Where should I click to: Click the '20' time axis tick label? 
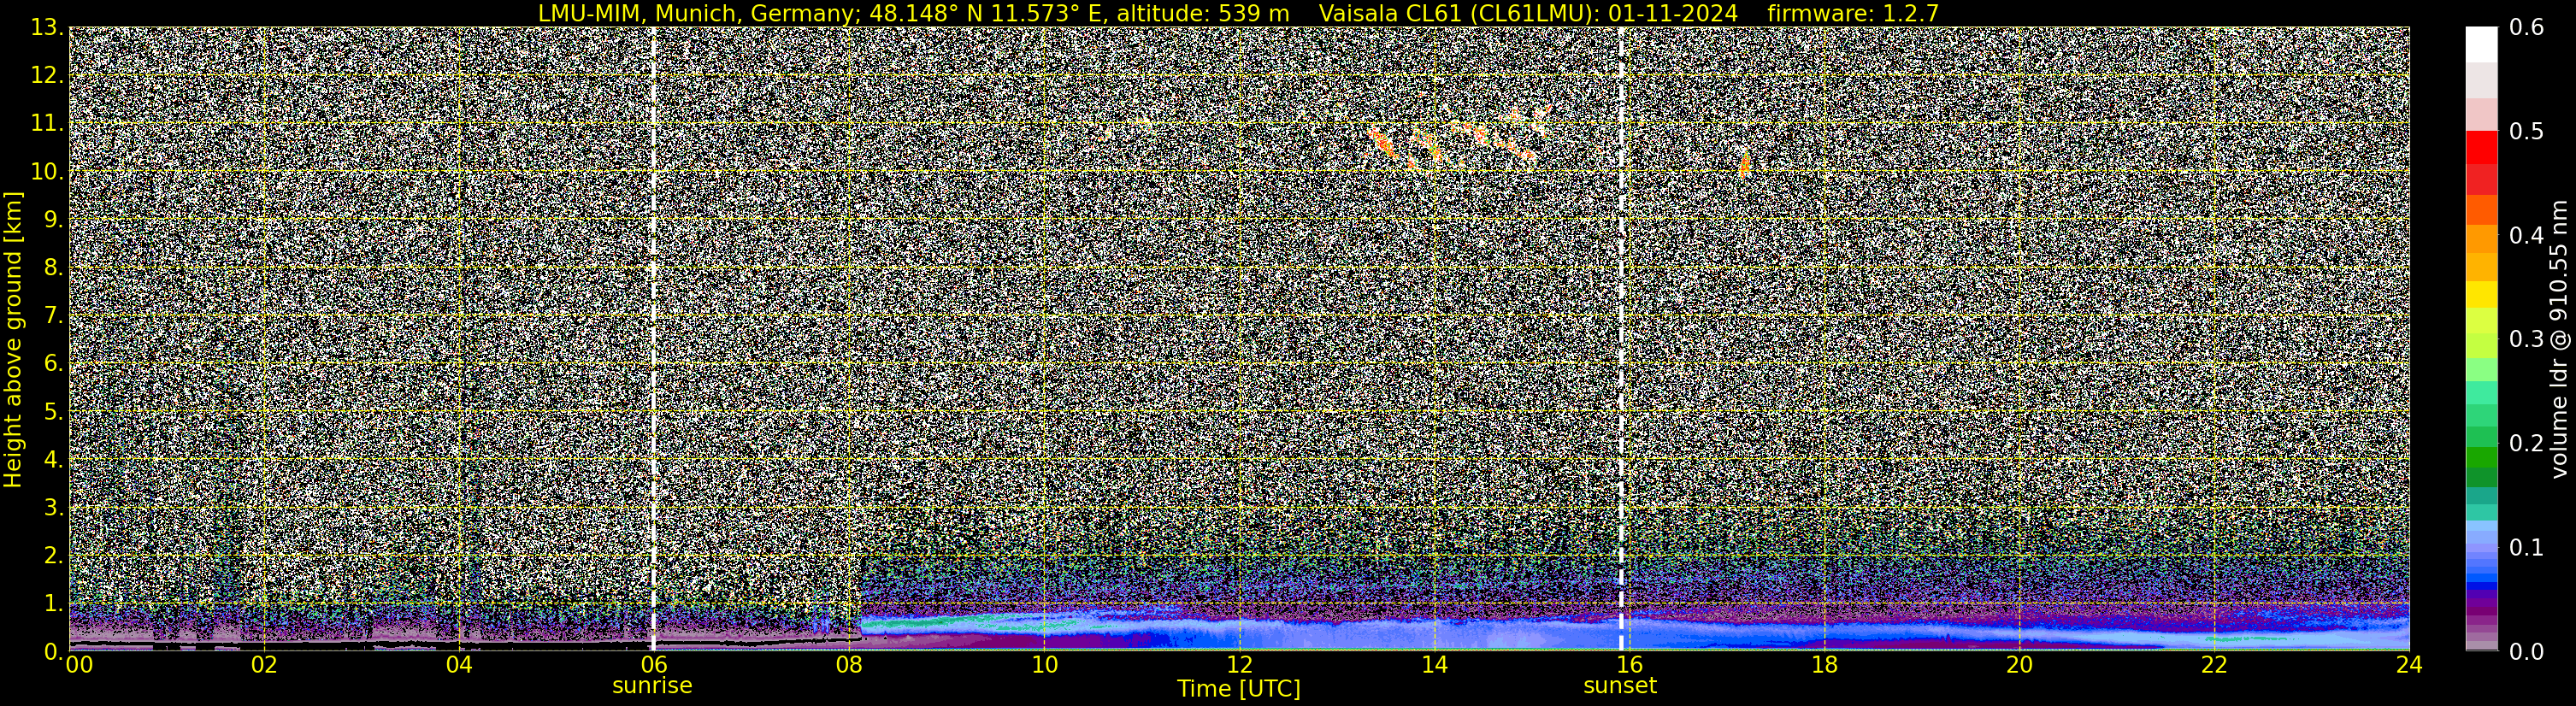(x=2019, y=665)
